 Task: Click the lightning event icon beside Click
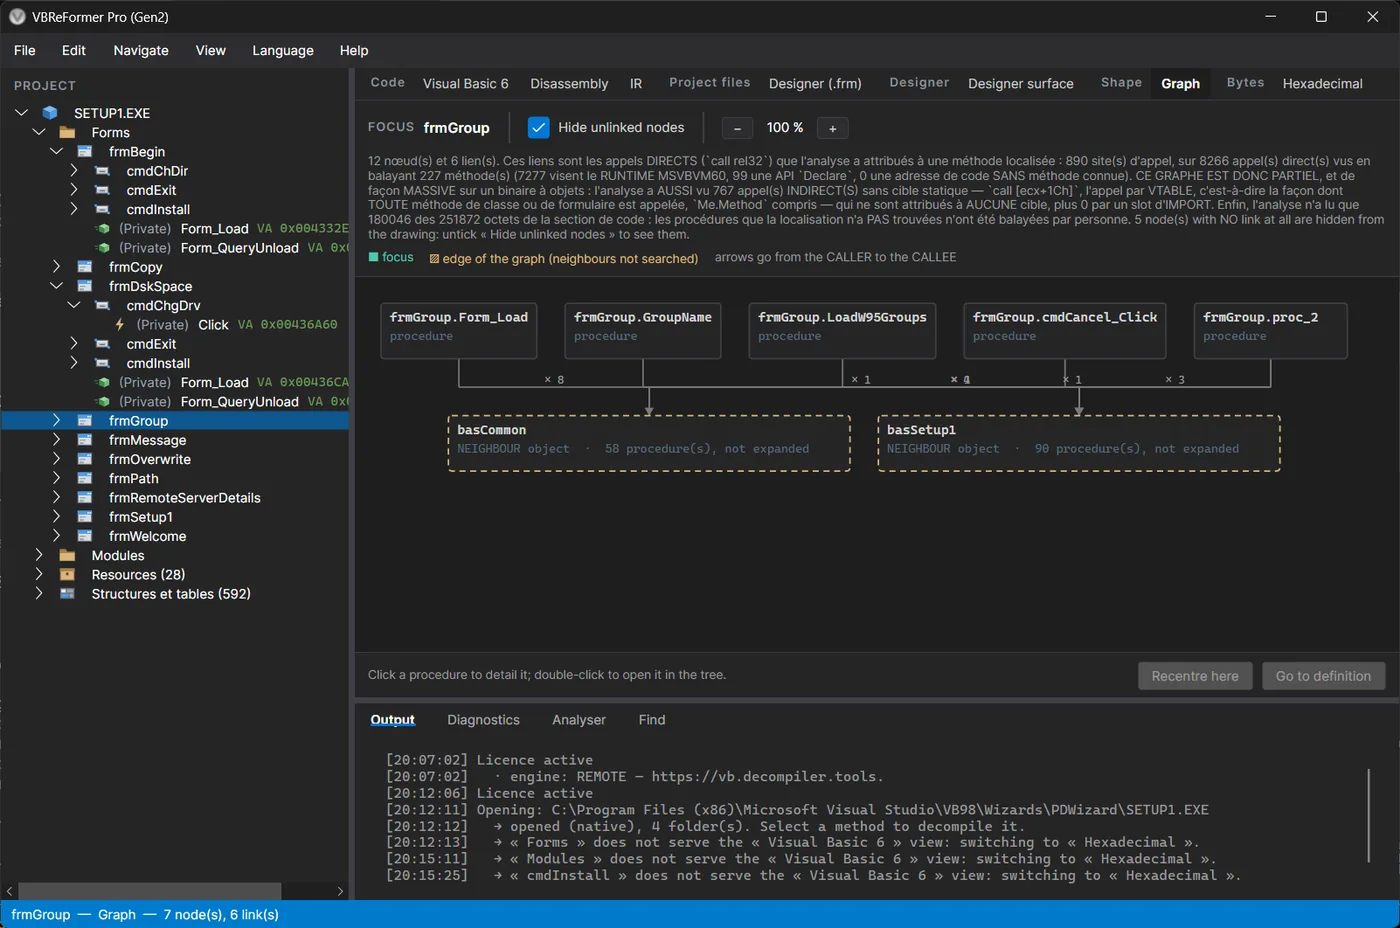click(120, 324)
